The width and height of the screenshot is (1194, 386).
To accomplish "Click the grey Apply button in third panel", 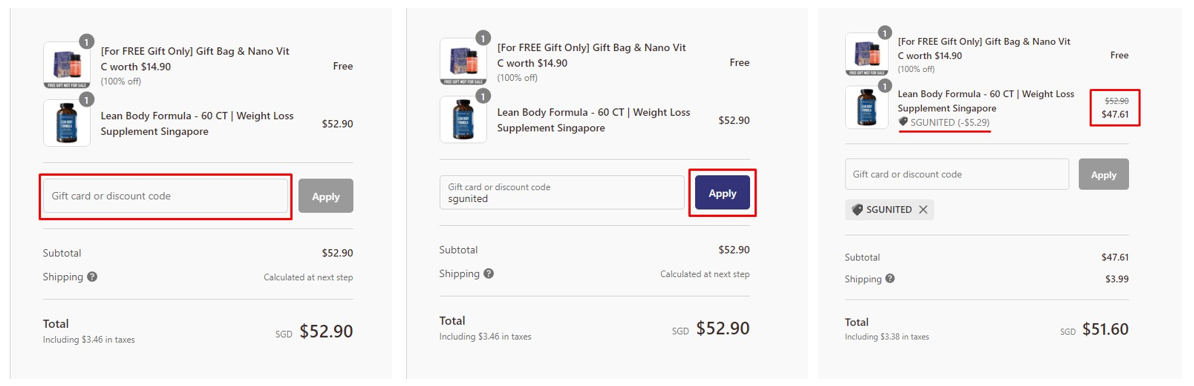I will [x=1103, y=174].
